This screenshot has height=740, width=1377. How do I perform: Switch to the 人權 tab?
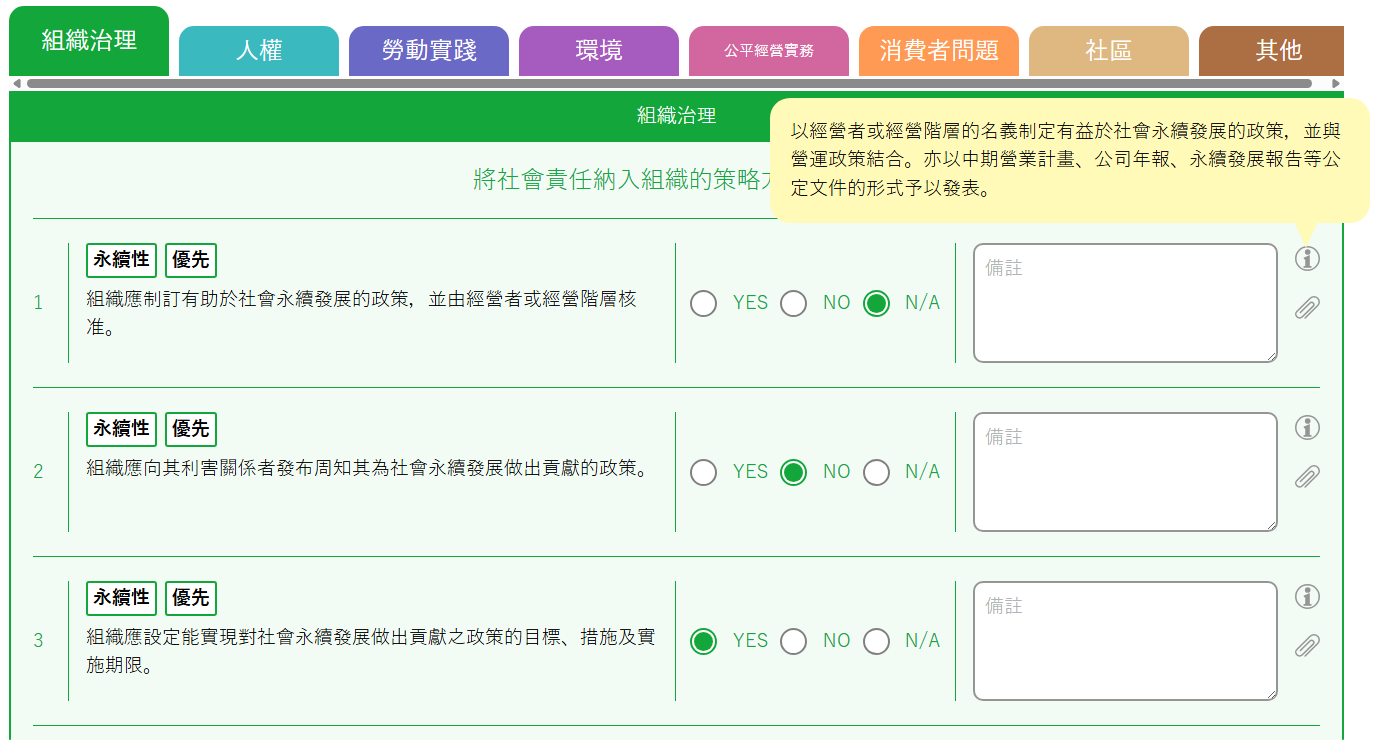click(x=259, y=51)
